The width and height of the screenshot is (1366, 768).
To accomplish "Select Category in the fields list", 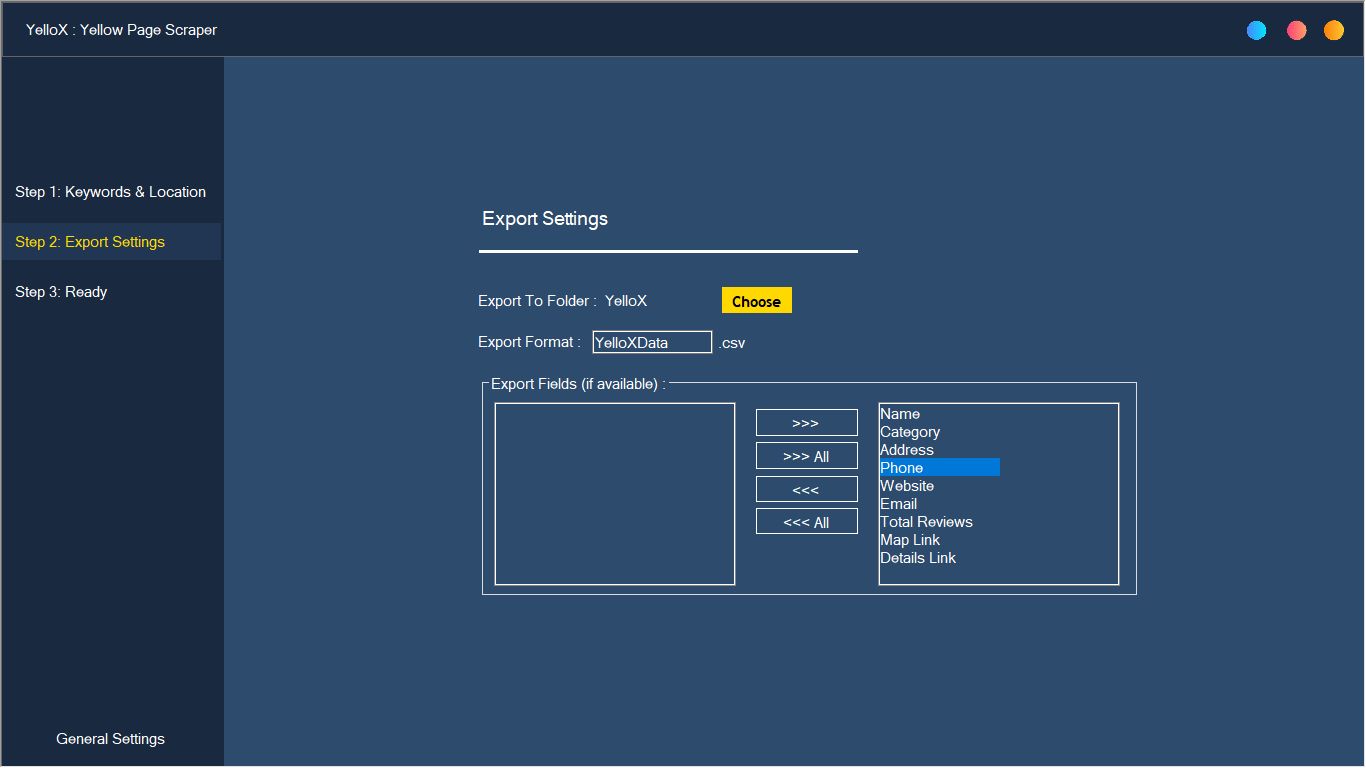I will point(940,432).
